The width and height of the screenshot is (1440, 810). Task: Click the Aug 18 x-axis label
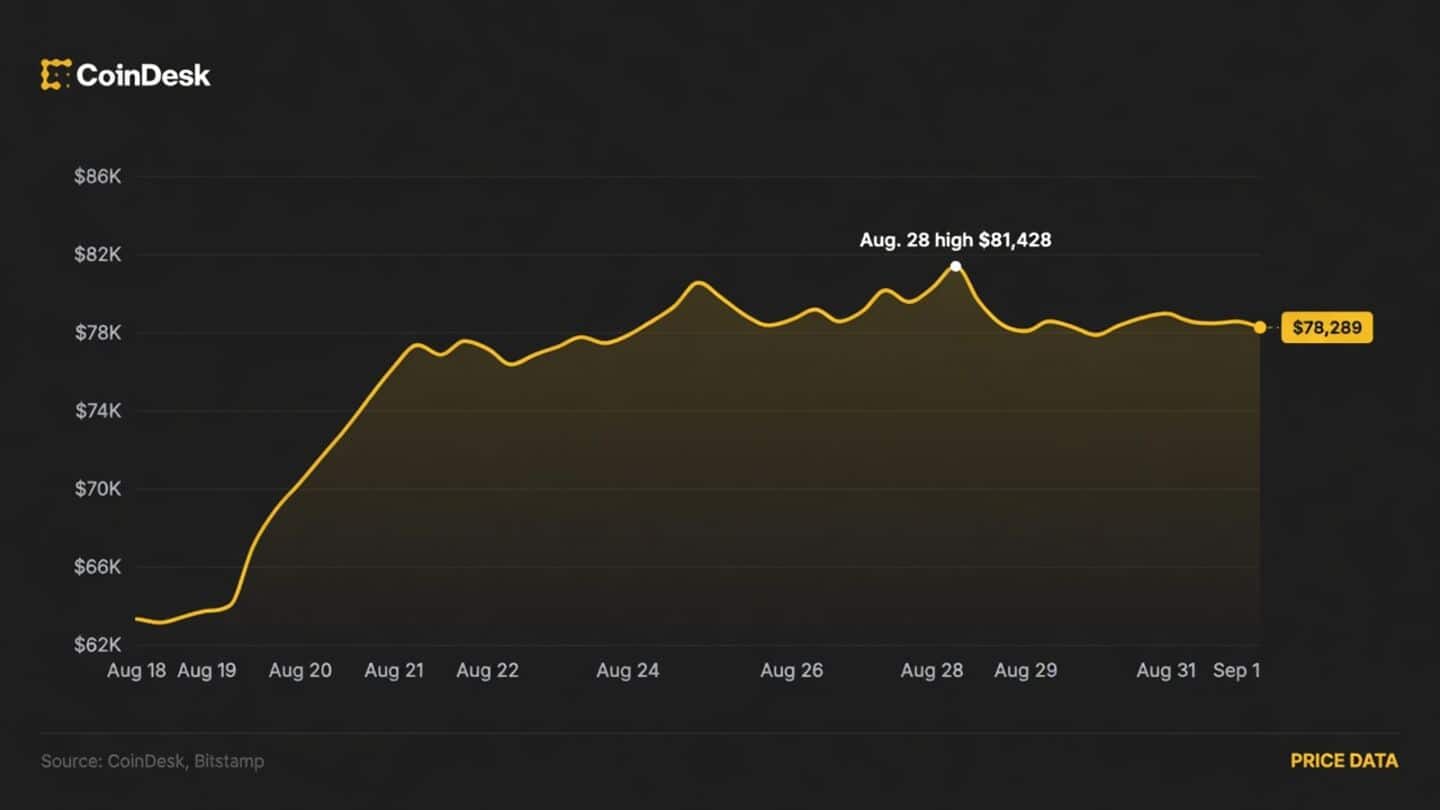point(137,671)
